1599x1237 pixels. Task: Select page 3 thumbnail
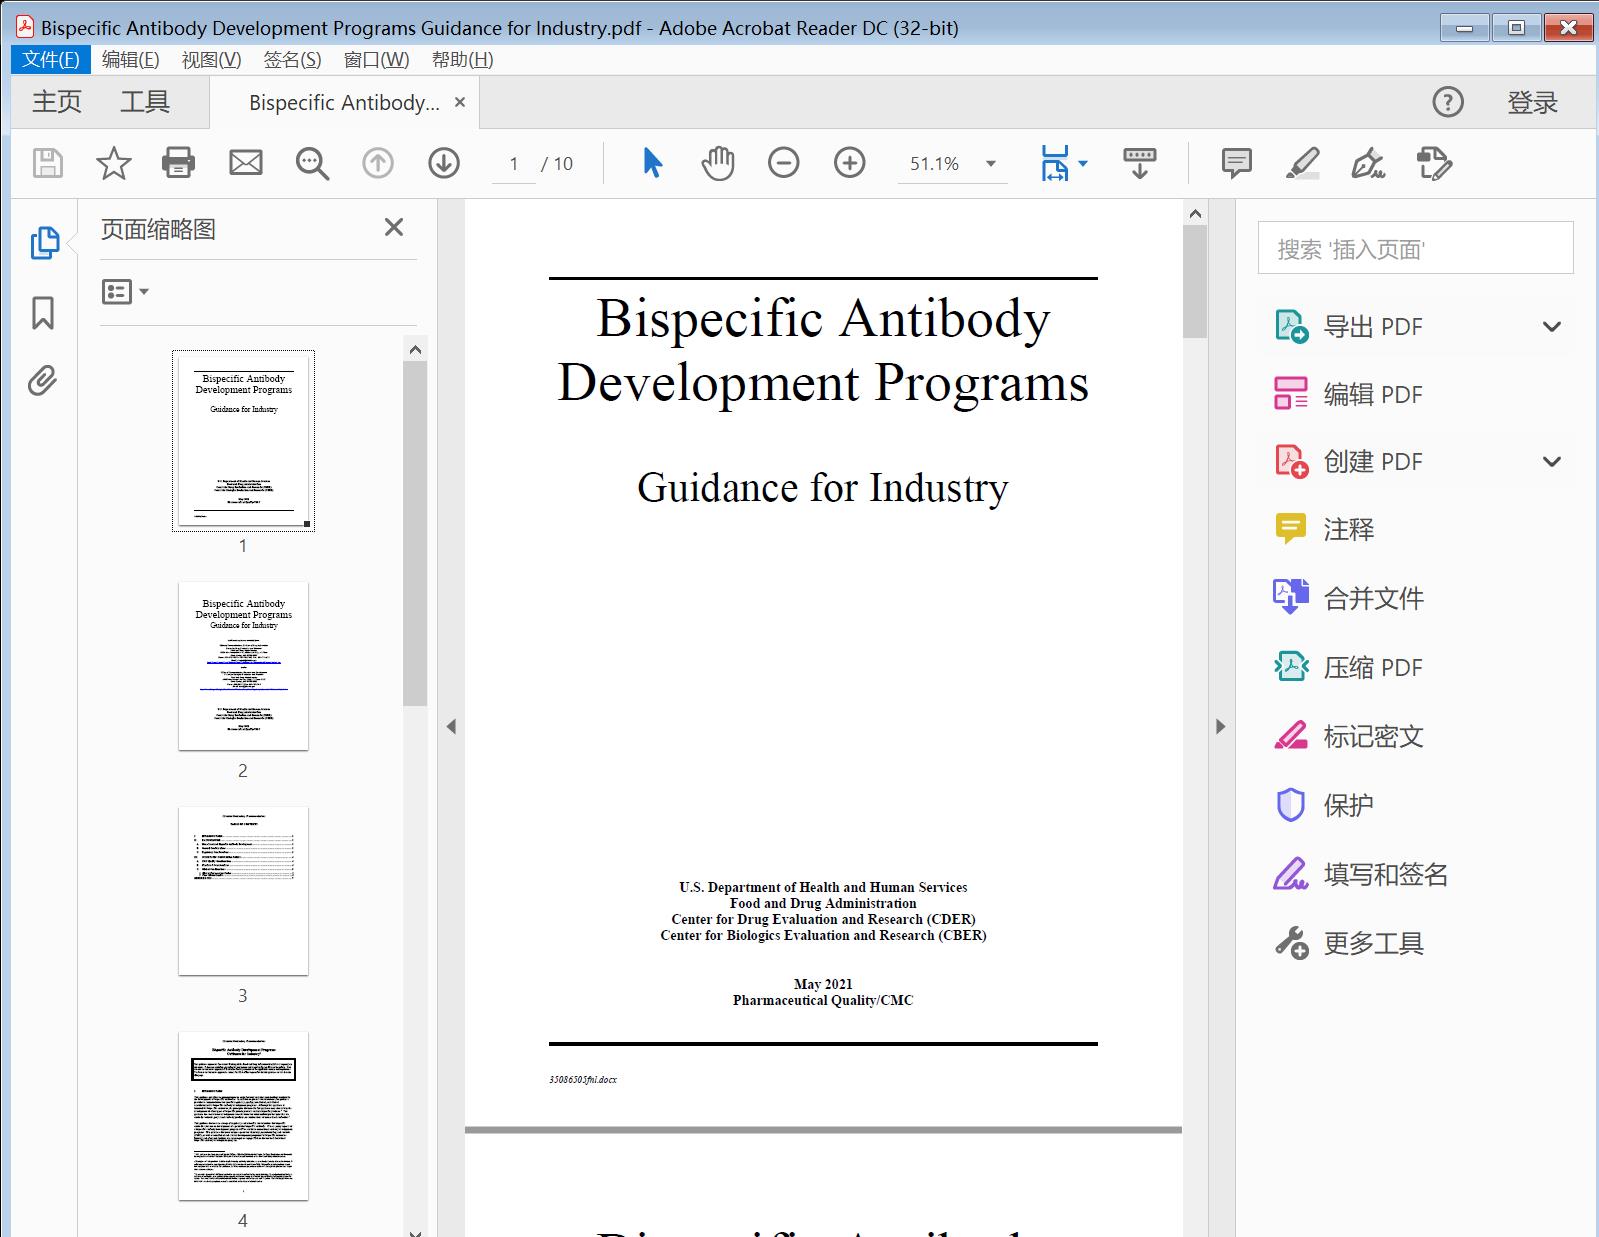(x=243, y=891)
